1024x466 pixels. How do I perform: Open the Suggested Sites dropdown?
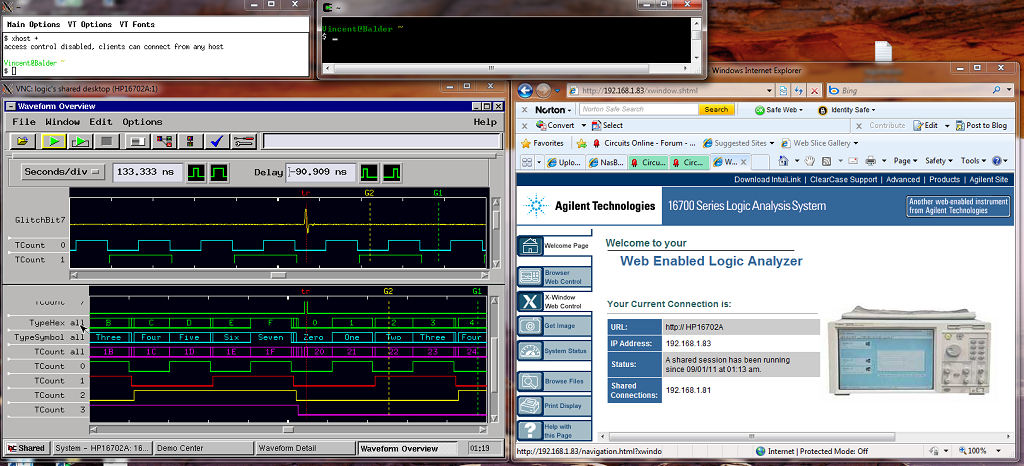pos(771,143)
